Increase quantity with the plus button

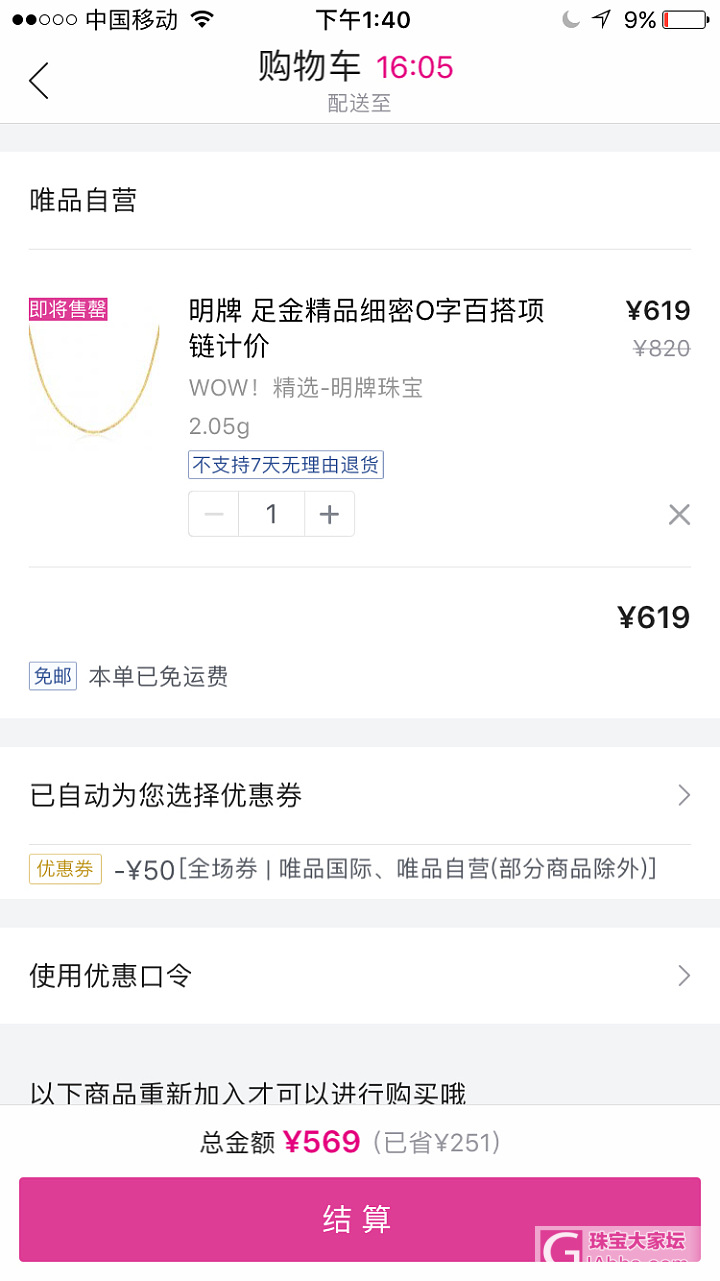tap(329, 515)
